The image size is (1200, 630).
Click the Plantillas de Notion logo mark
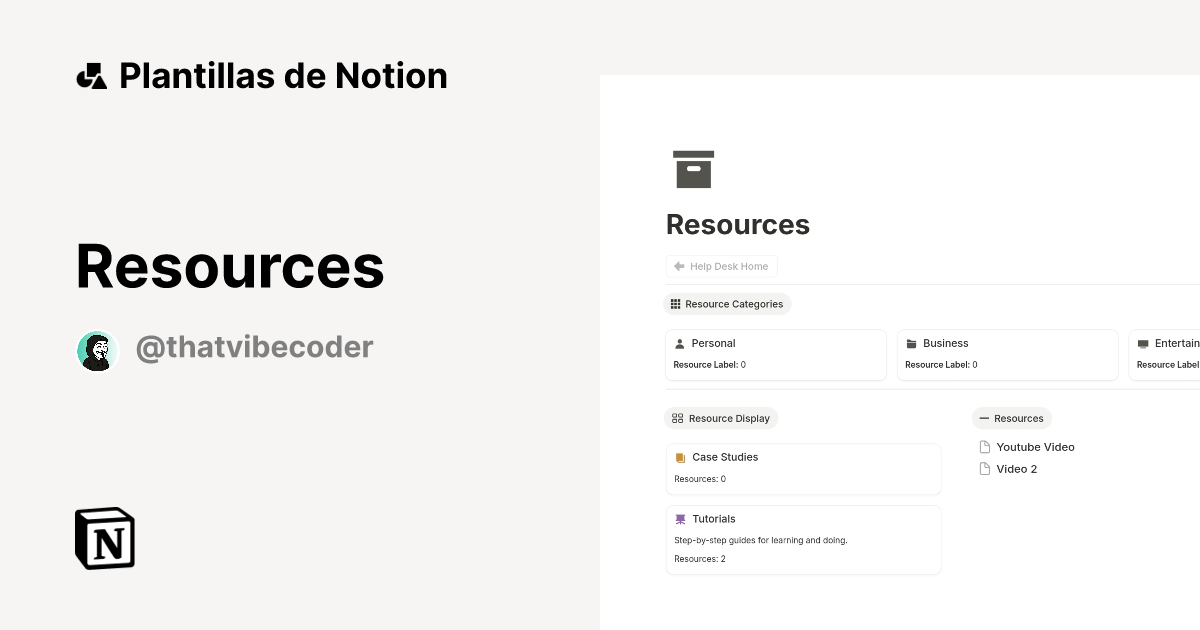pyautogui.click(x=91, y=75)
